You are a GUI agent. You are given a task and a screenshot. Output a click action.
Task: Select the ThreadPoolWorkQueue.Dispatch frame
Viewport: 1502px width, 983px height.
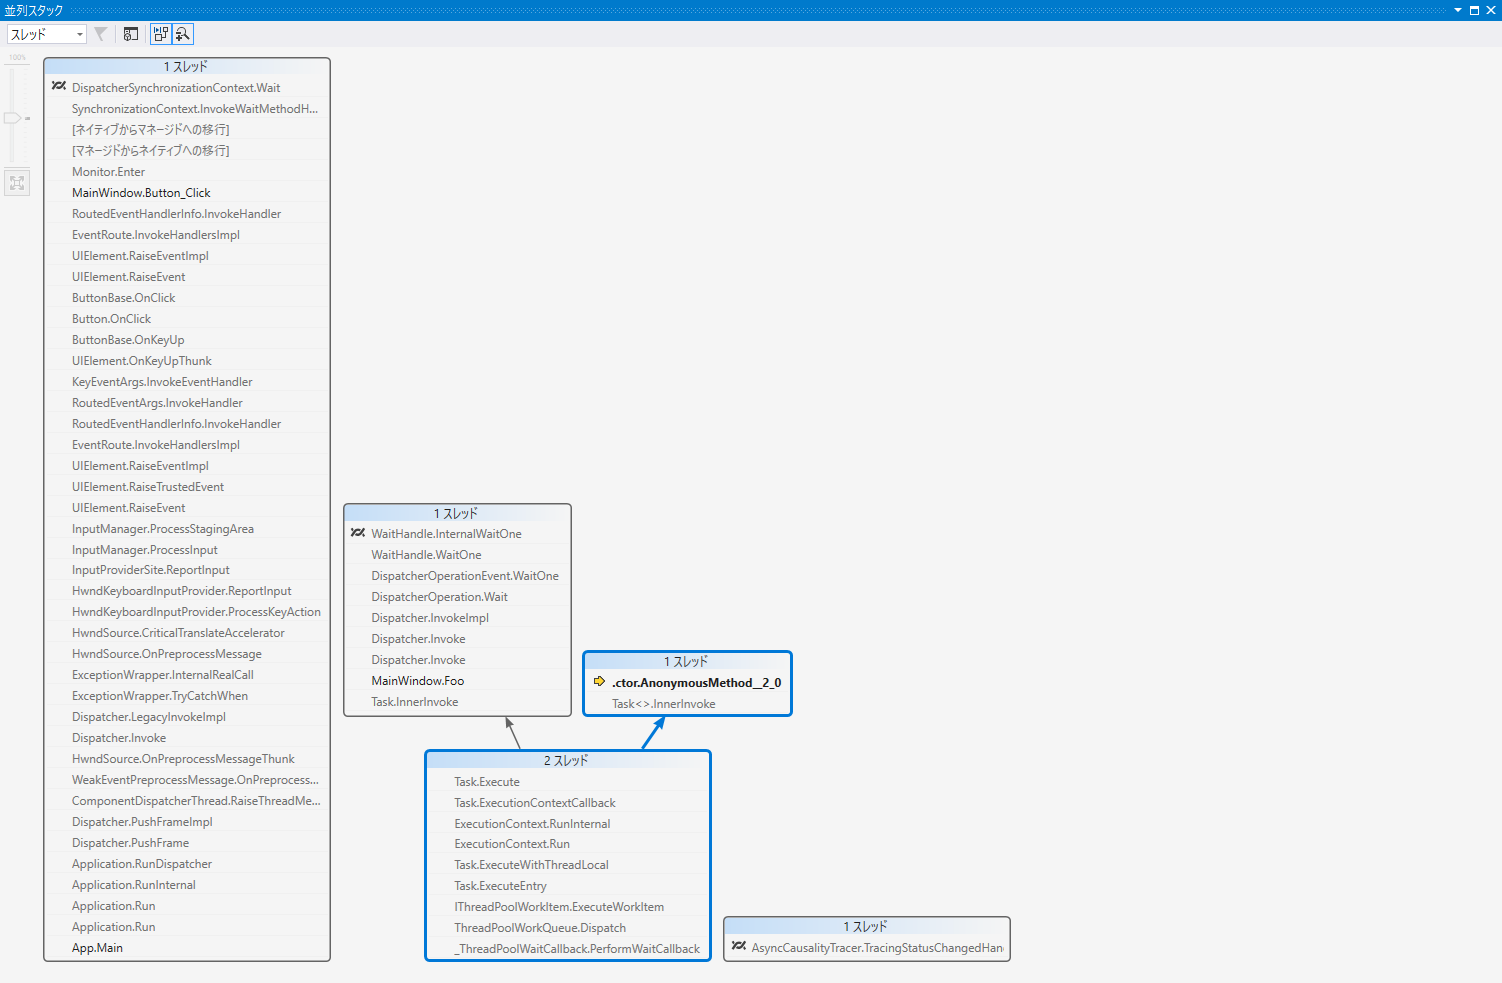point(540,928)
